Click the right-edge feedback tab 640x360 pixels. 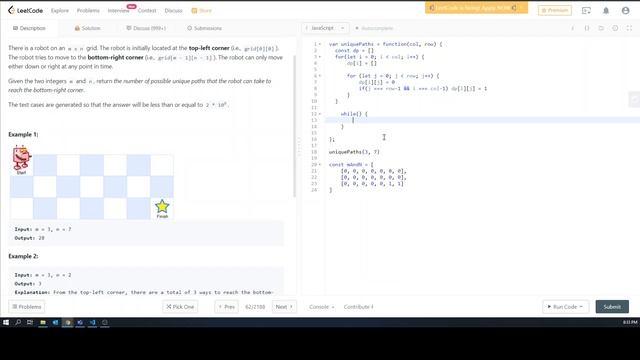634,99
